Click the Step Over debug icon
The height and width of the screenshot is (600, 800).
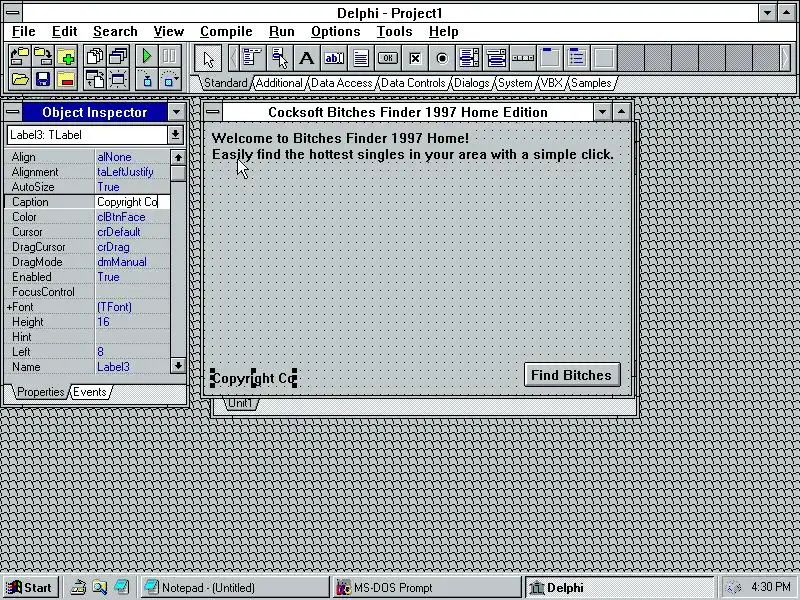click(x=170, y=79)
